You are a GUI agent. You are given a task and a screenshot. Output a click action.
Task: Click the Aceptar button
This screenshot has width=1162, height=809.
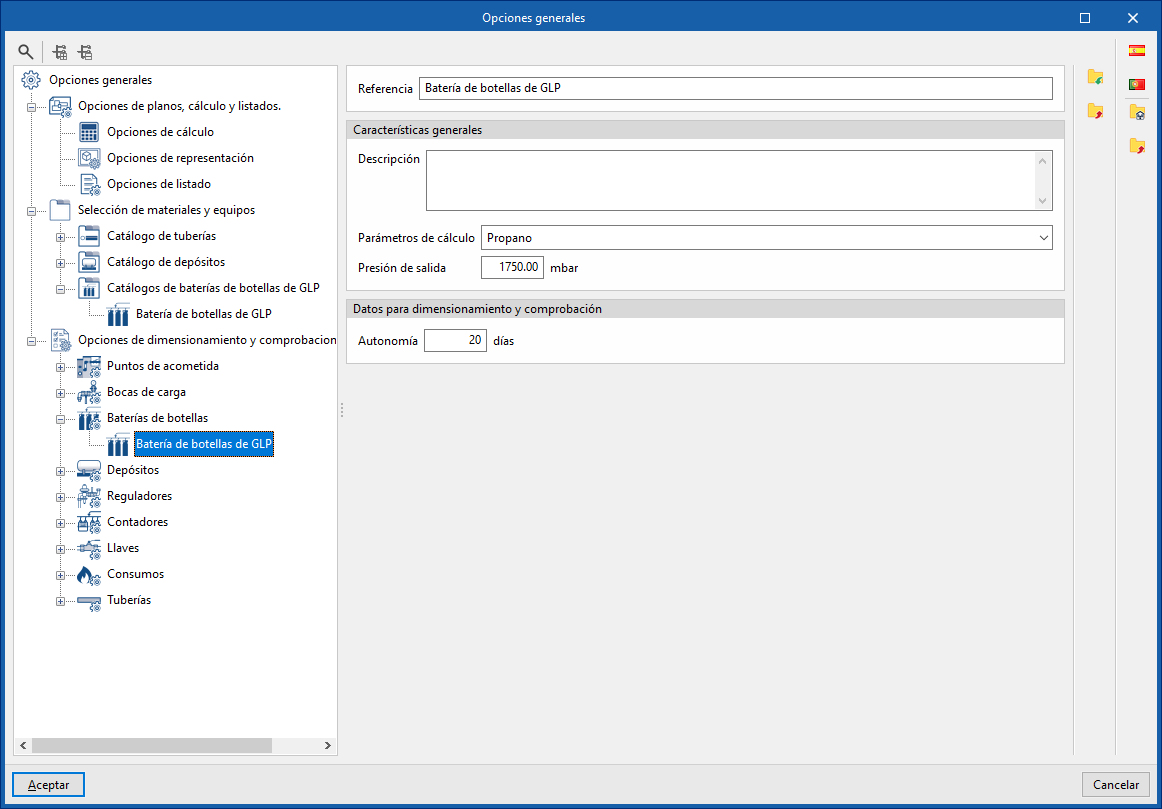[x=49, y=785]
